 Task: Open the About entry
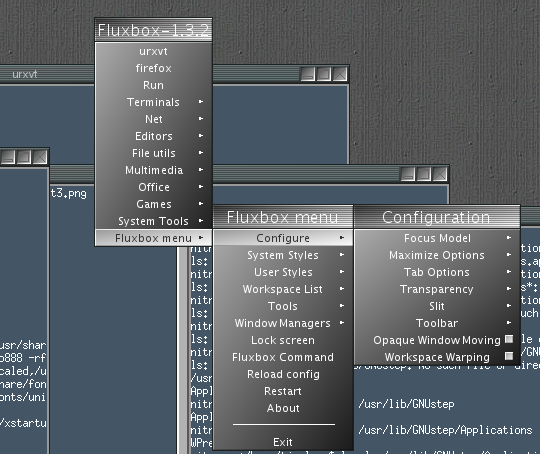click(x=283, y=408)
